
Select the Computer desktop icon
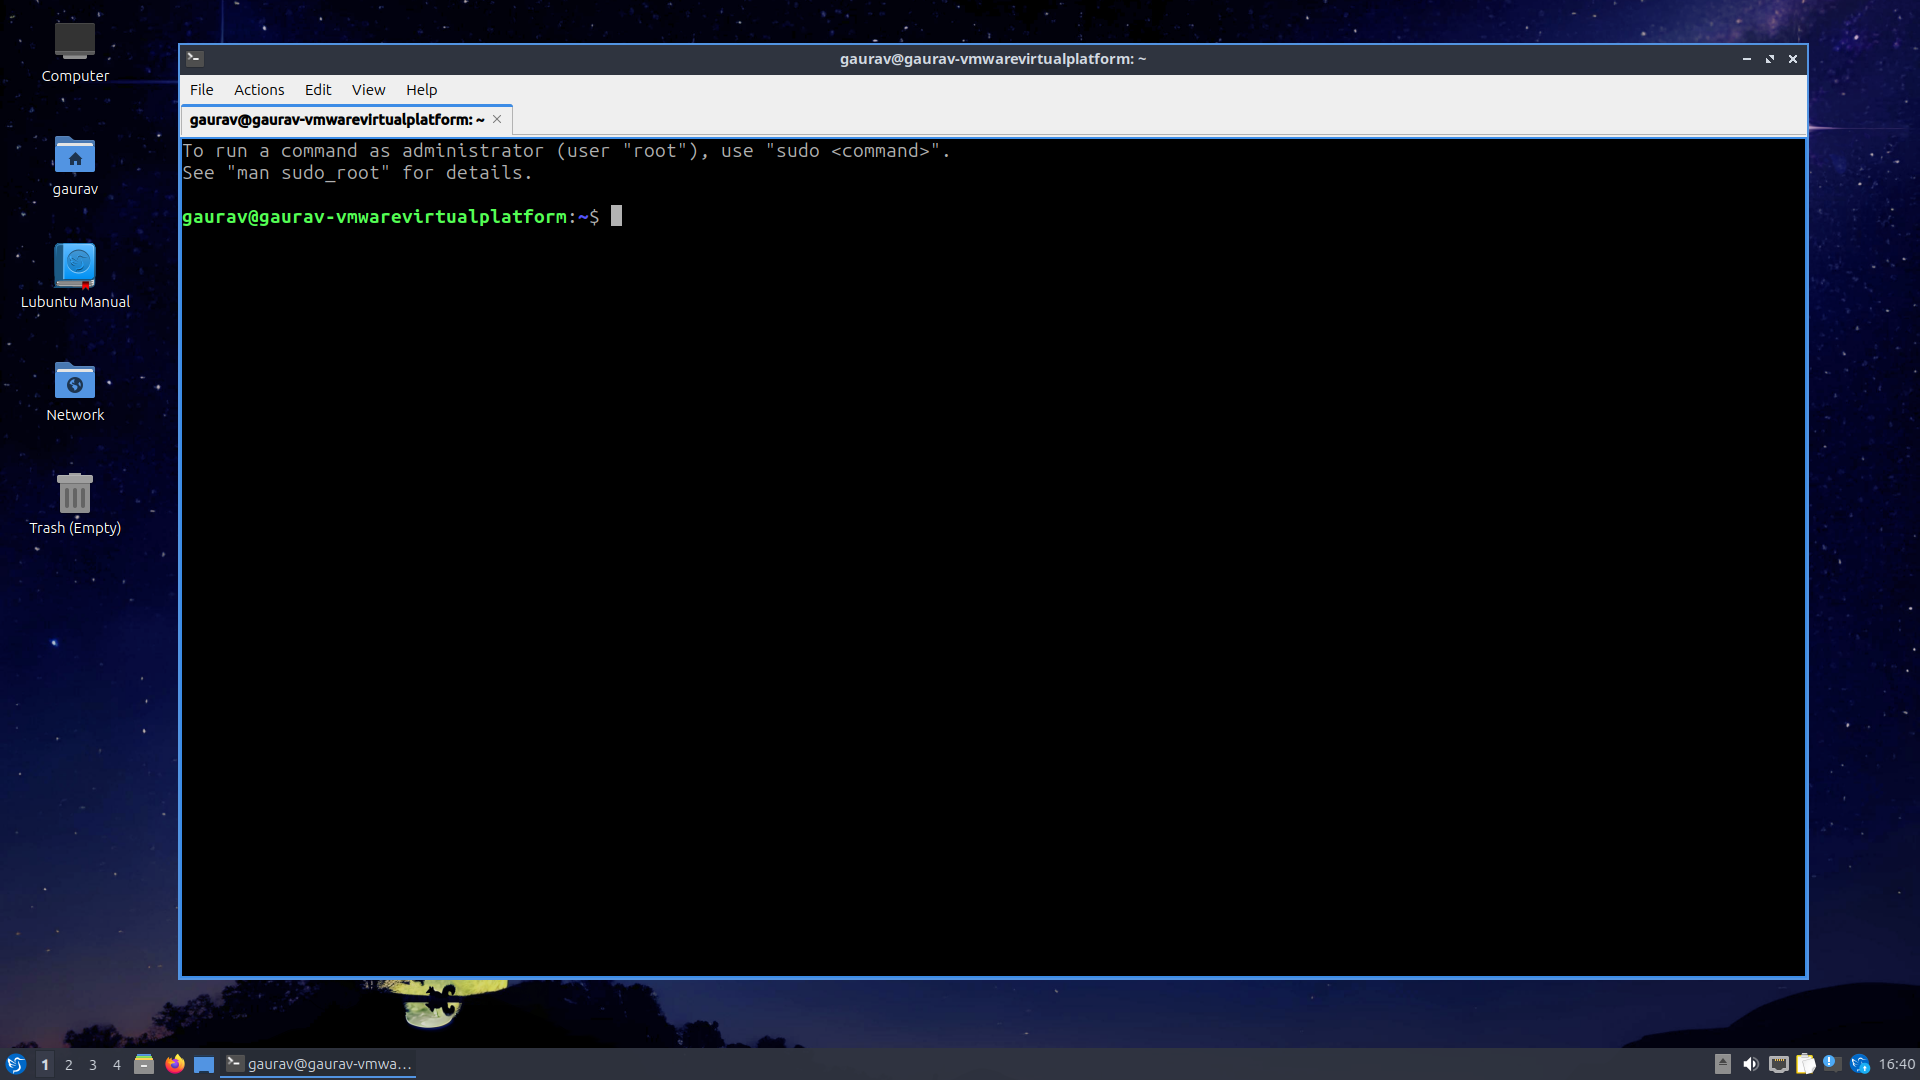pyautogui.click(x=75, y=52)
